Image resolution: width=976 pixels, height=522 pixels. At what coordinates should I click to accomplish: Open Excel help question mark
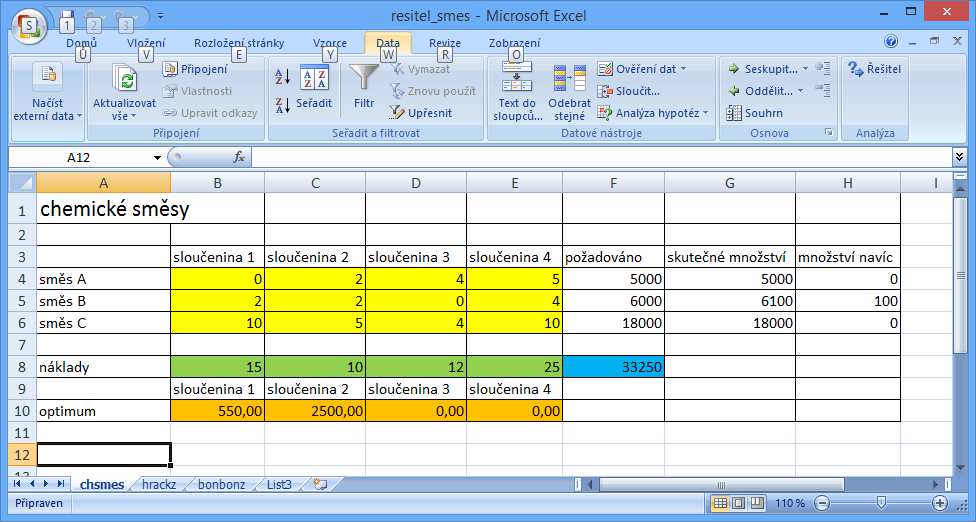891,42
